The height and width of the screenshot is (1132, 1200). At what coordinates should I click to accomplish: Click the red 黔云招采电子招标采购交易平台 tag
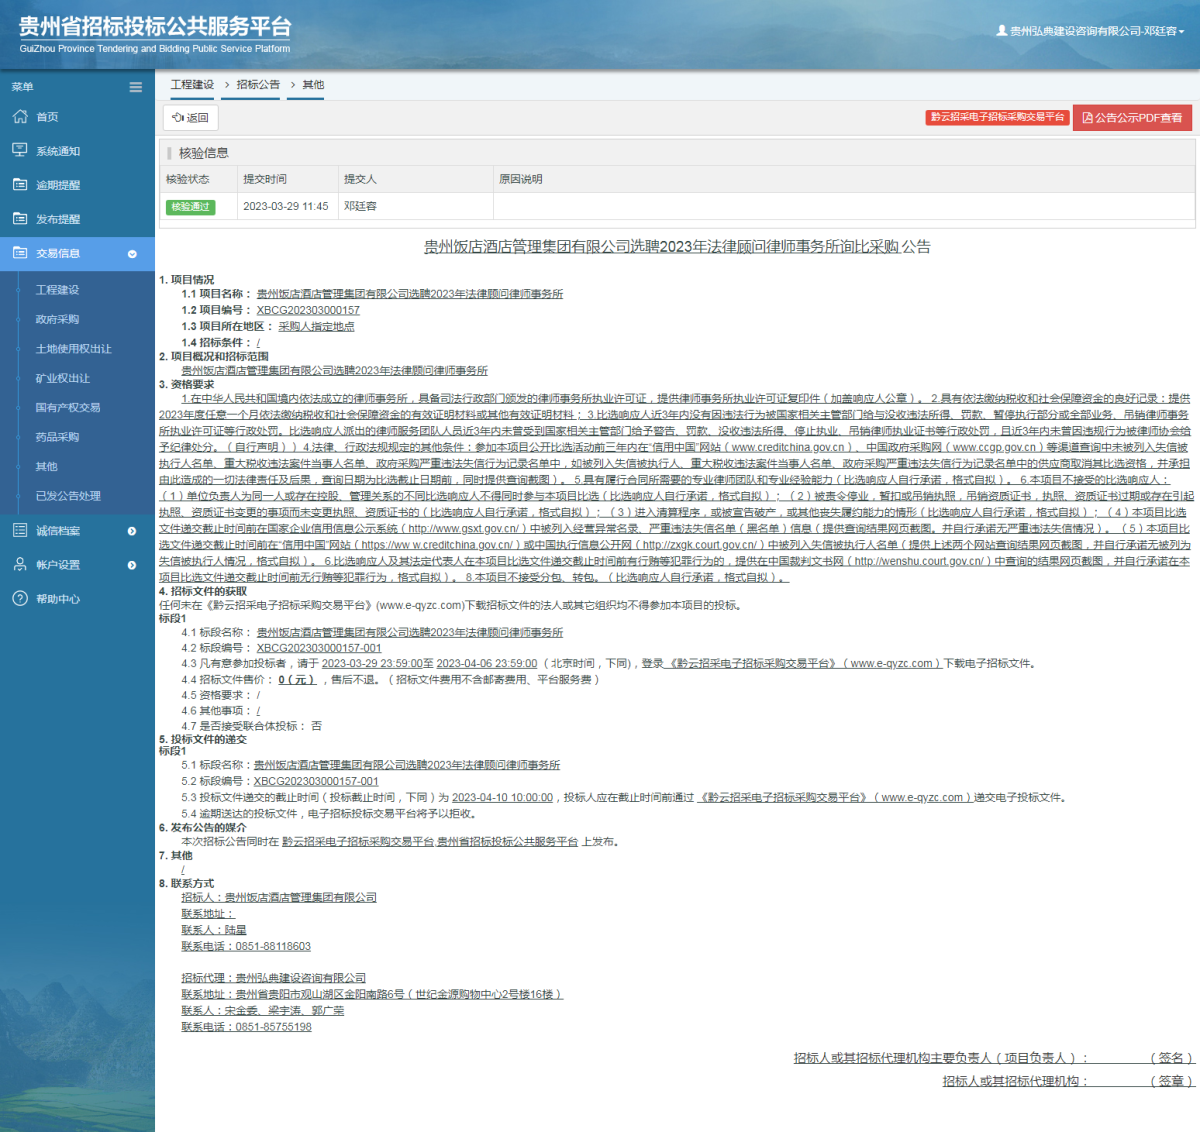click(997, 117)
